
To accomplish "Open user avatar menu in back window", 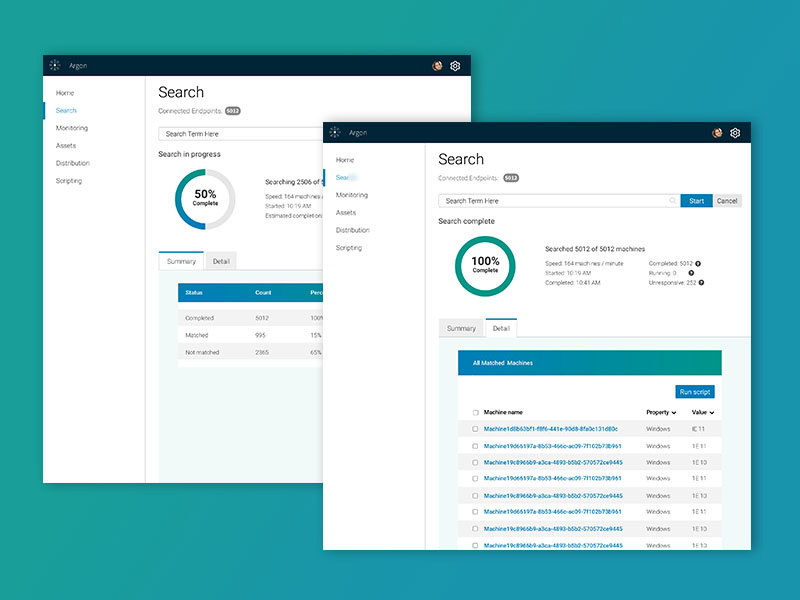I will (437, 66).
